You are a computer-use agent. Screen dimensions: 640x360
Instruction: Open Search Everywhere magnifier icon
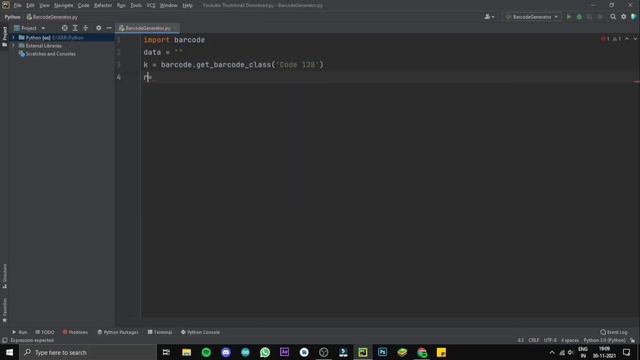(613, 17)
